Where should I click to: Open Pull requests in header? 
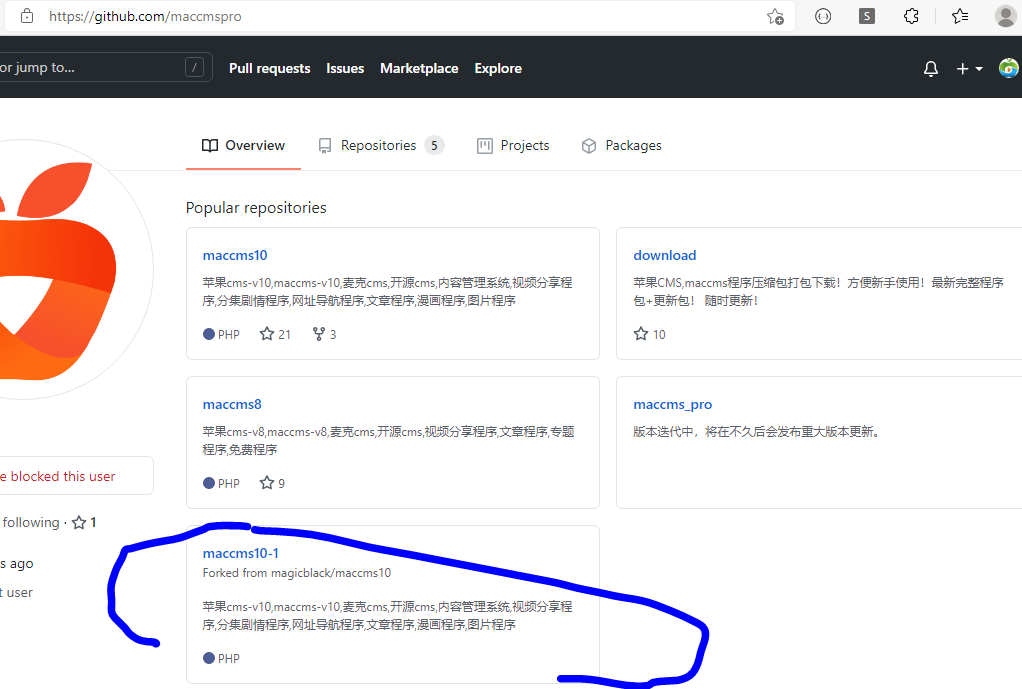click(x=269, y=68)
